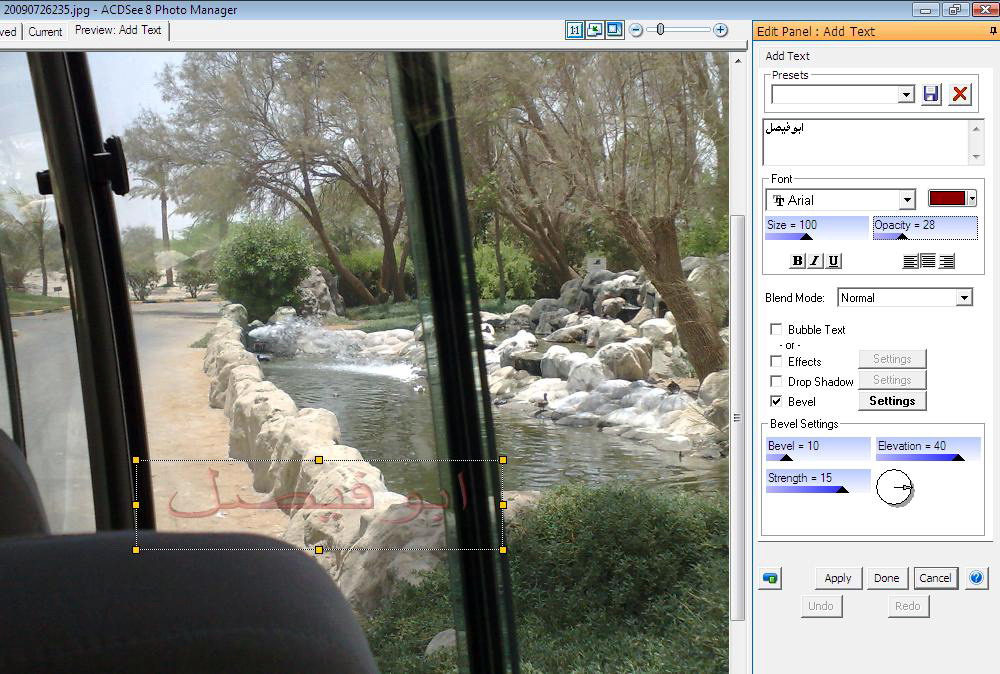Click the left-middle handle of text box
The height and width of the screenshot is (674, 1000).
click(136, 505)
